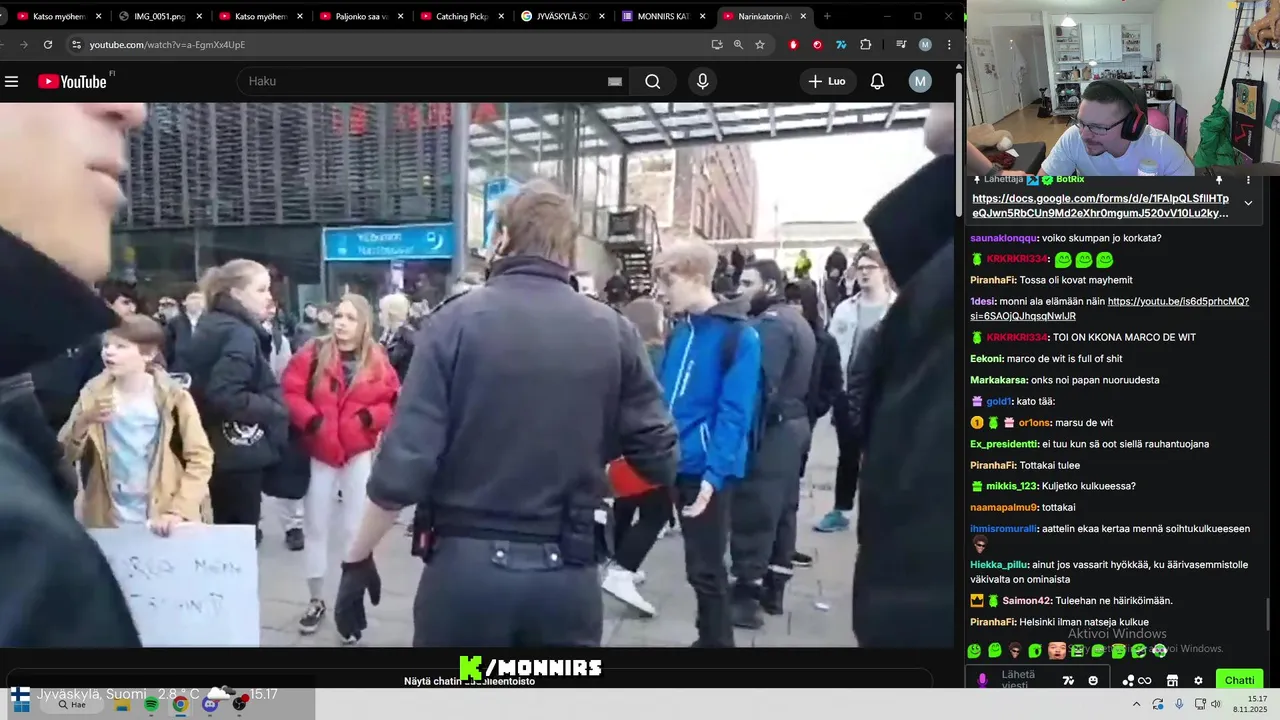Click username Hiekka_pillu in chat
Viewport: 1280px width, 720px height.
(x=999, y=565)
